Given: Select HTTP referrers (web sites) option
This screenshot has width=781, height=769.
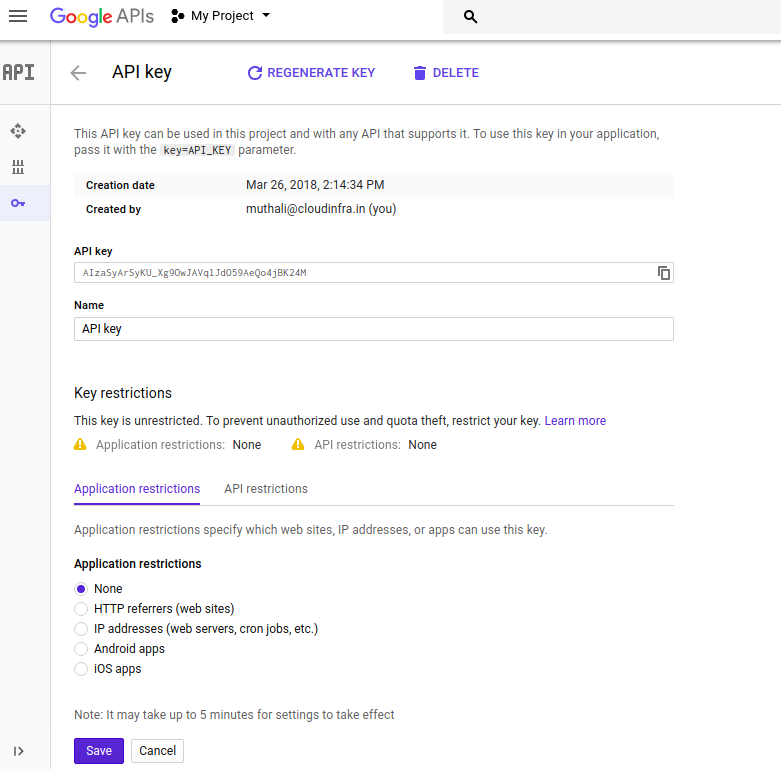Looking at the screenshot, I should pyautogui.click(x=81, y=609).
